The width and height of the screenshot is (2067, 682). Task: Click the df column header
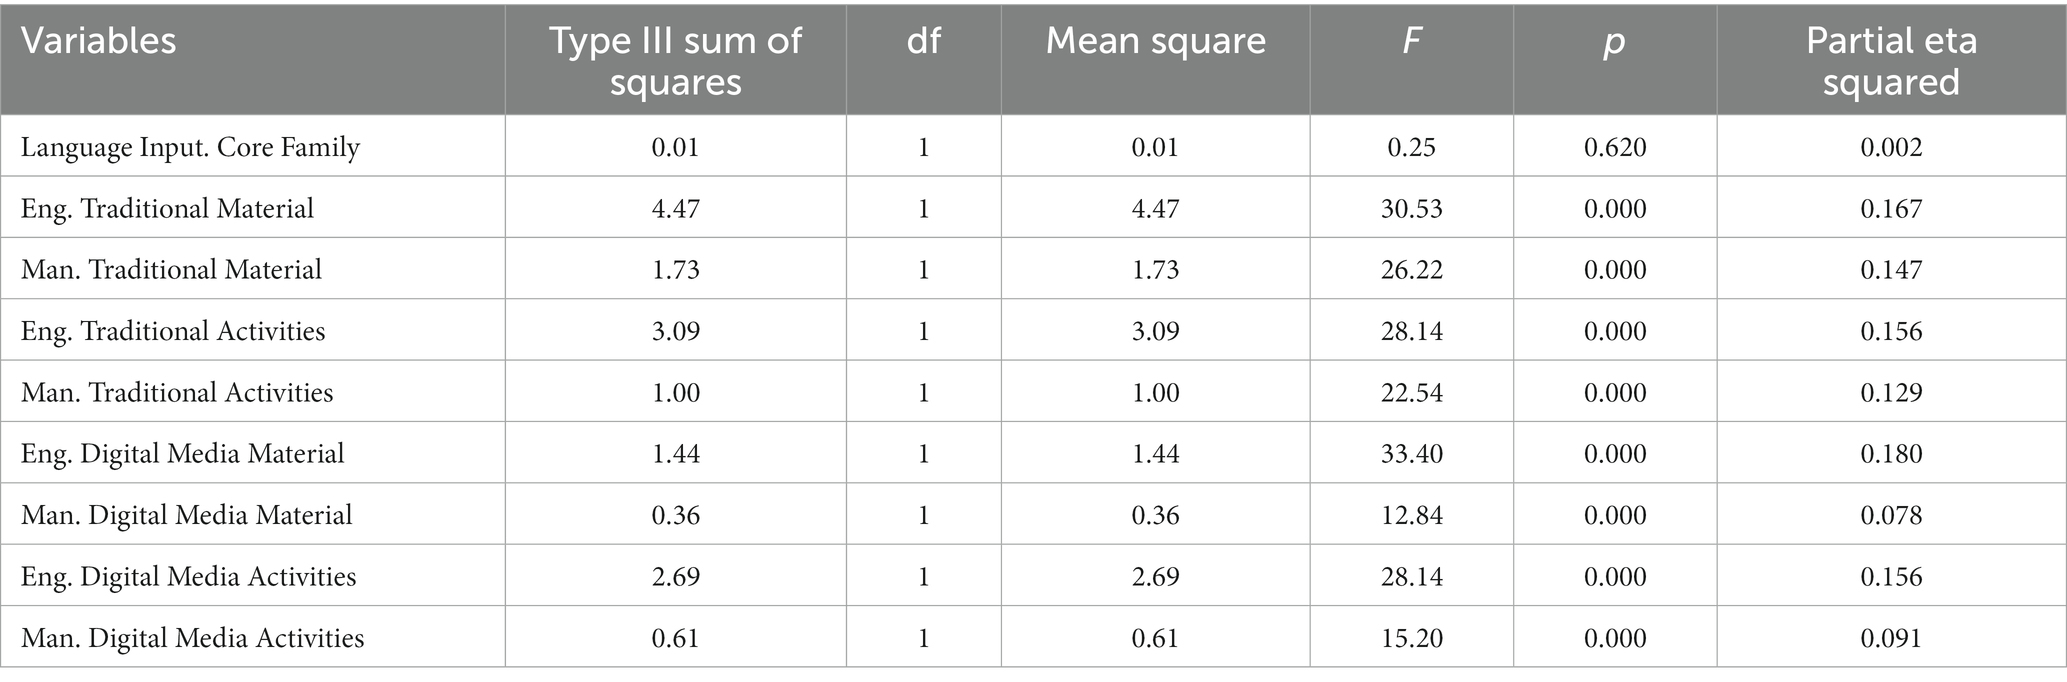(923, 41)
